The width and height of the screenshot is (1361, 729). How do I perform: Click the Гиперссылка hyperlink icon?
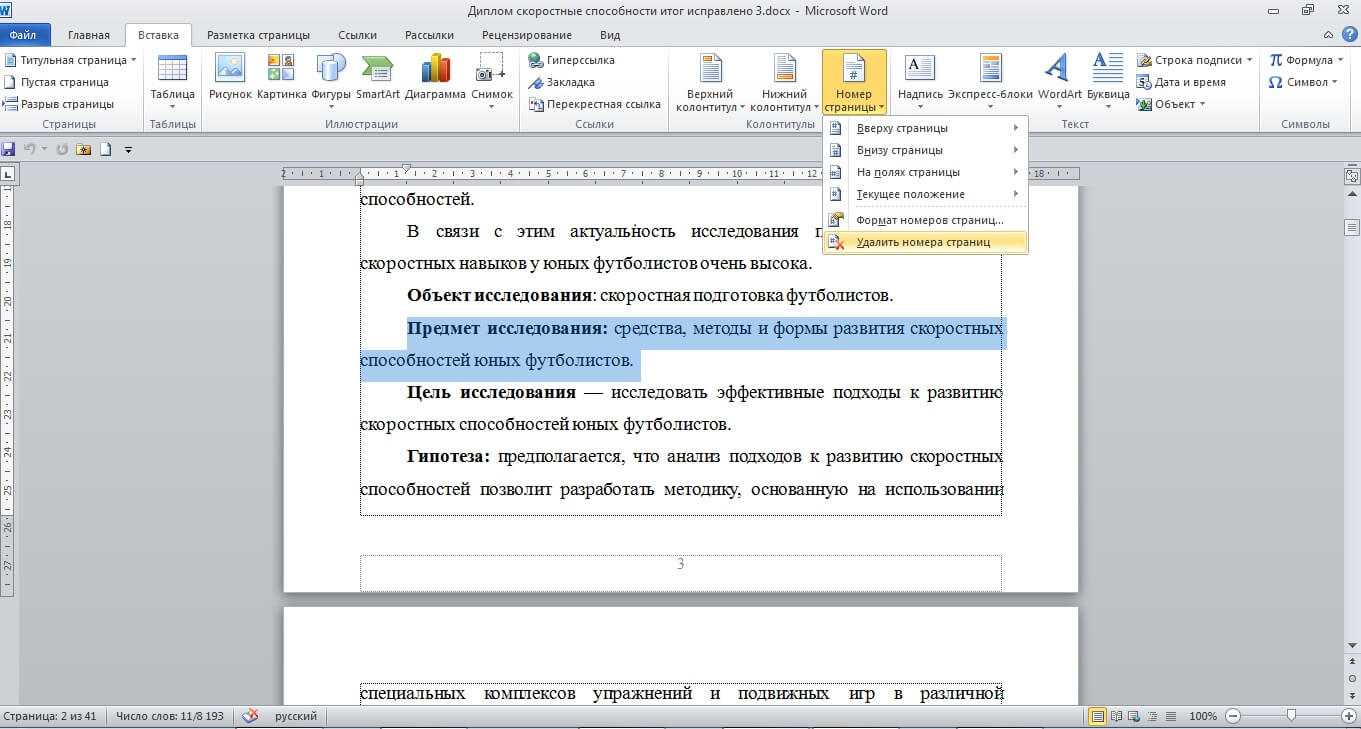(x=572, y=60)
